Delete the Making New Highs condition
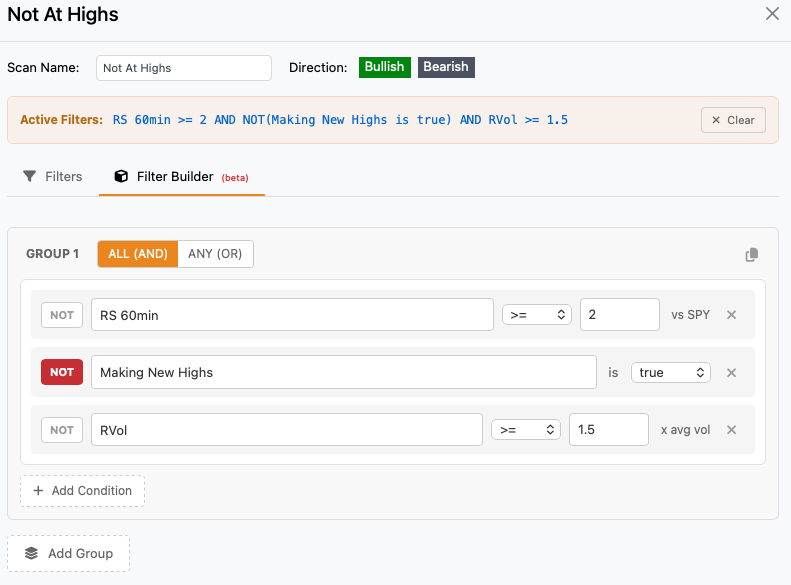This screenshot has height=585, width=791. coord(731,373)
